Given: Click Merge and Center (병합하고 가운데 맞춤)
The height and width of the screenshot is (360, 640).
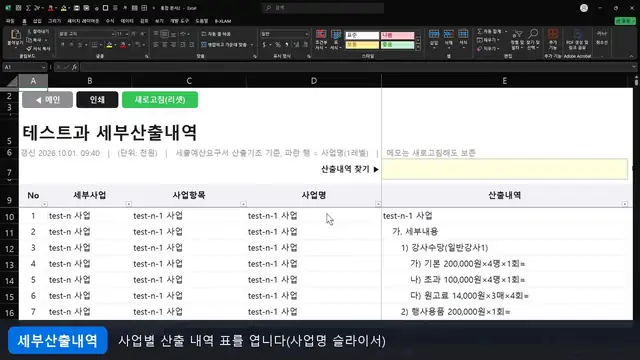Looking at the screenshot, I should (224, 45).
